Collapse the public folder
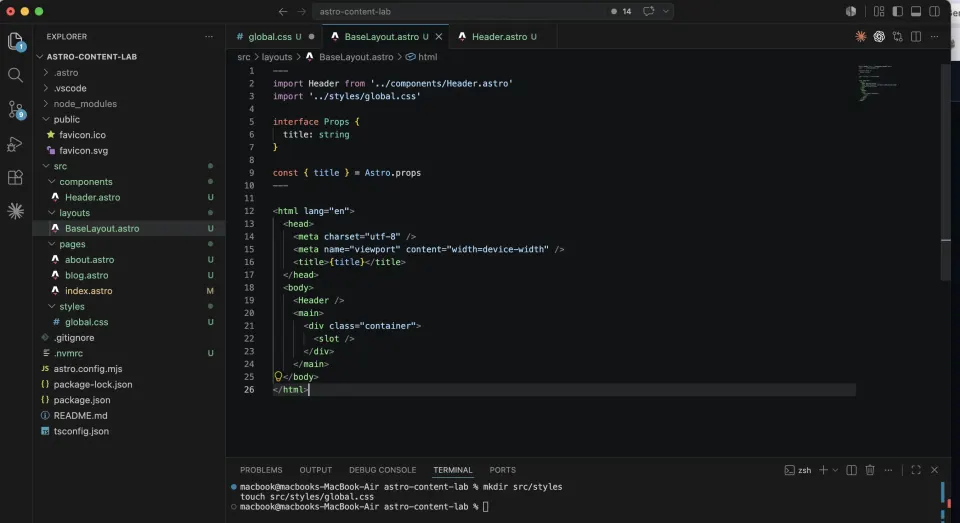Screen dimensions: 960x523 (x=129, y=119)
